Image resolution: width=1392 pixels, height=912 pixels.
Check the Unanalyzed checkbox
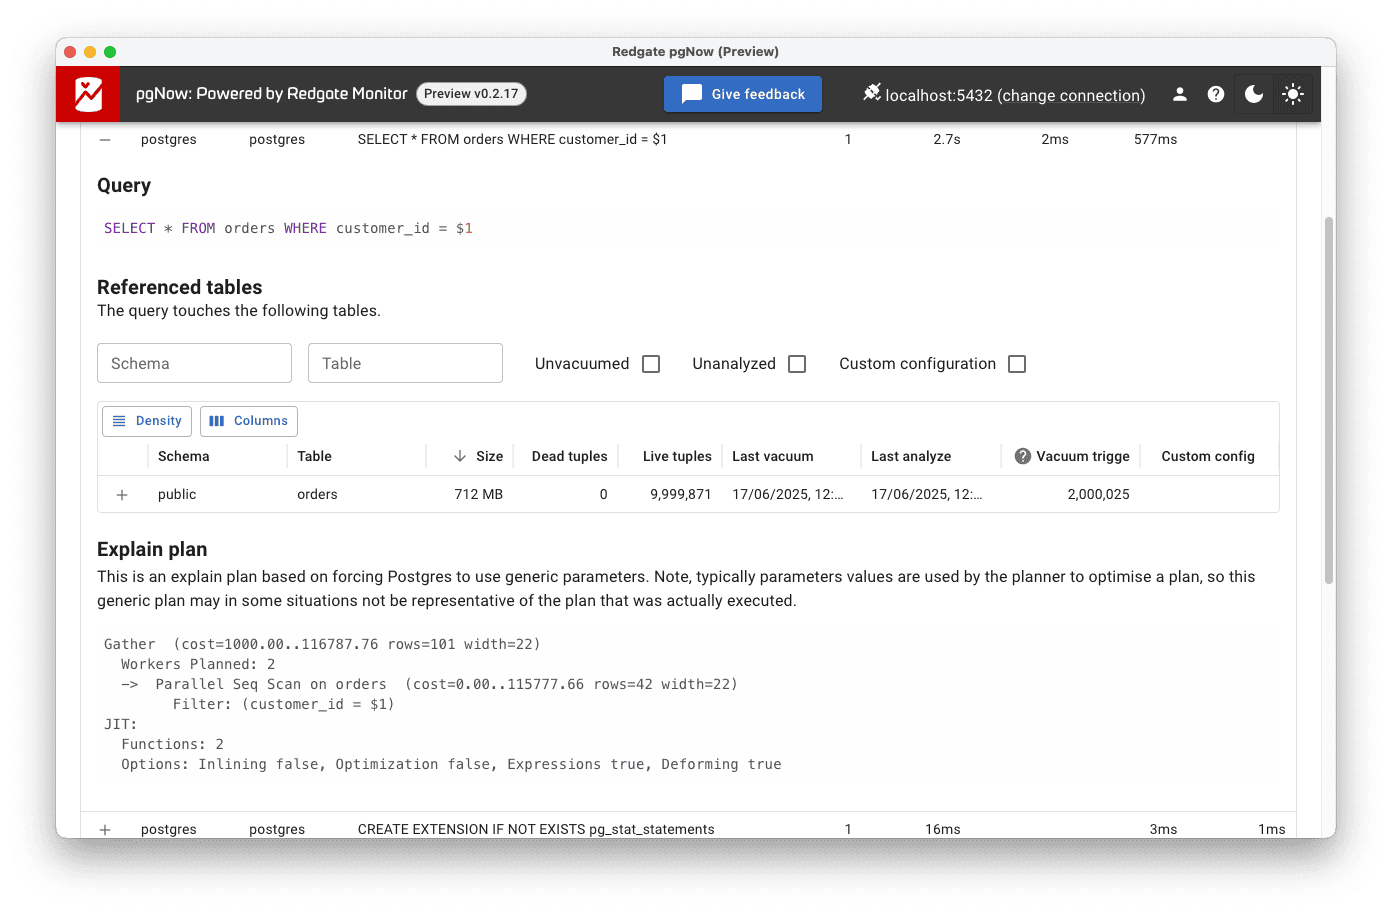point(796,363)
